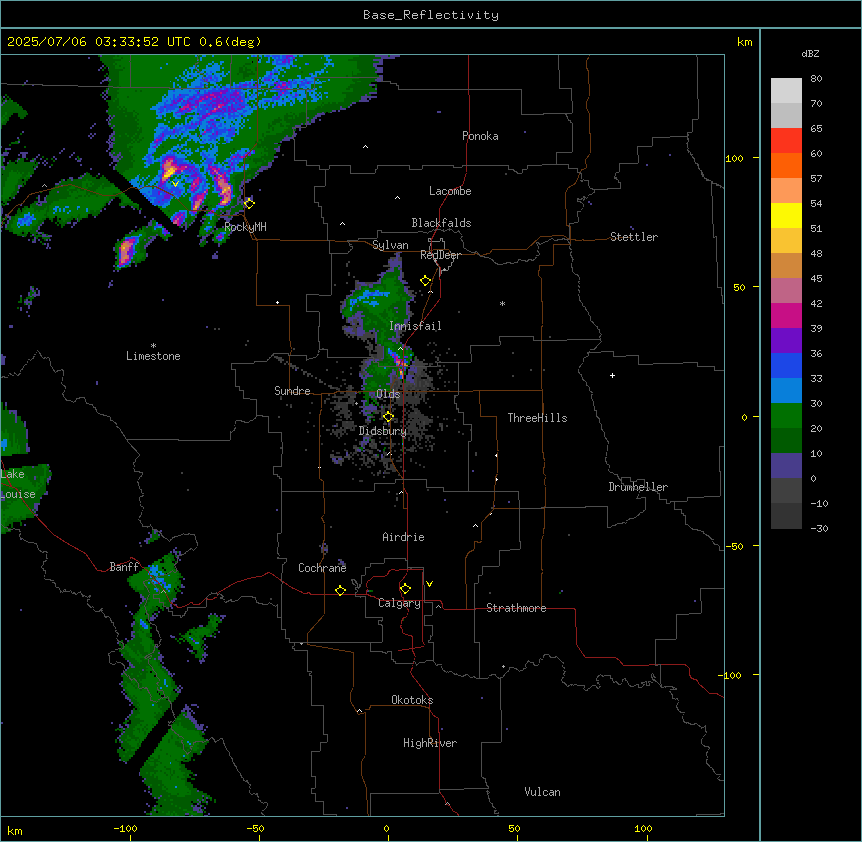Viewport: 862px width, 842px height.
Task: Click the Sundre town label
Action: (292, 391)
